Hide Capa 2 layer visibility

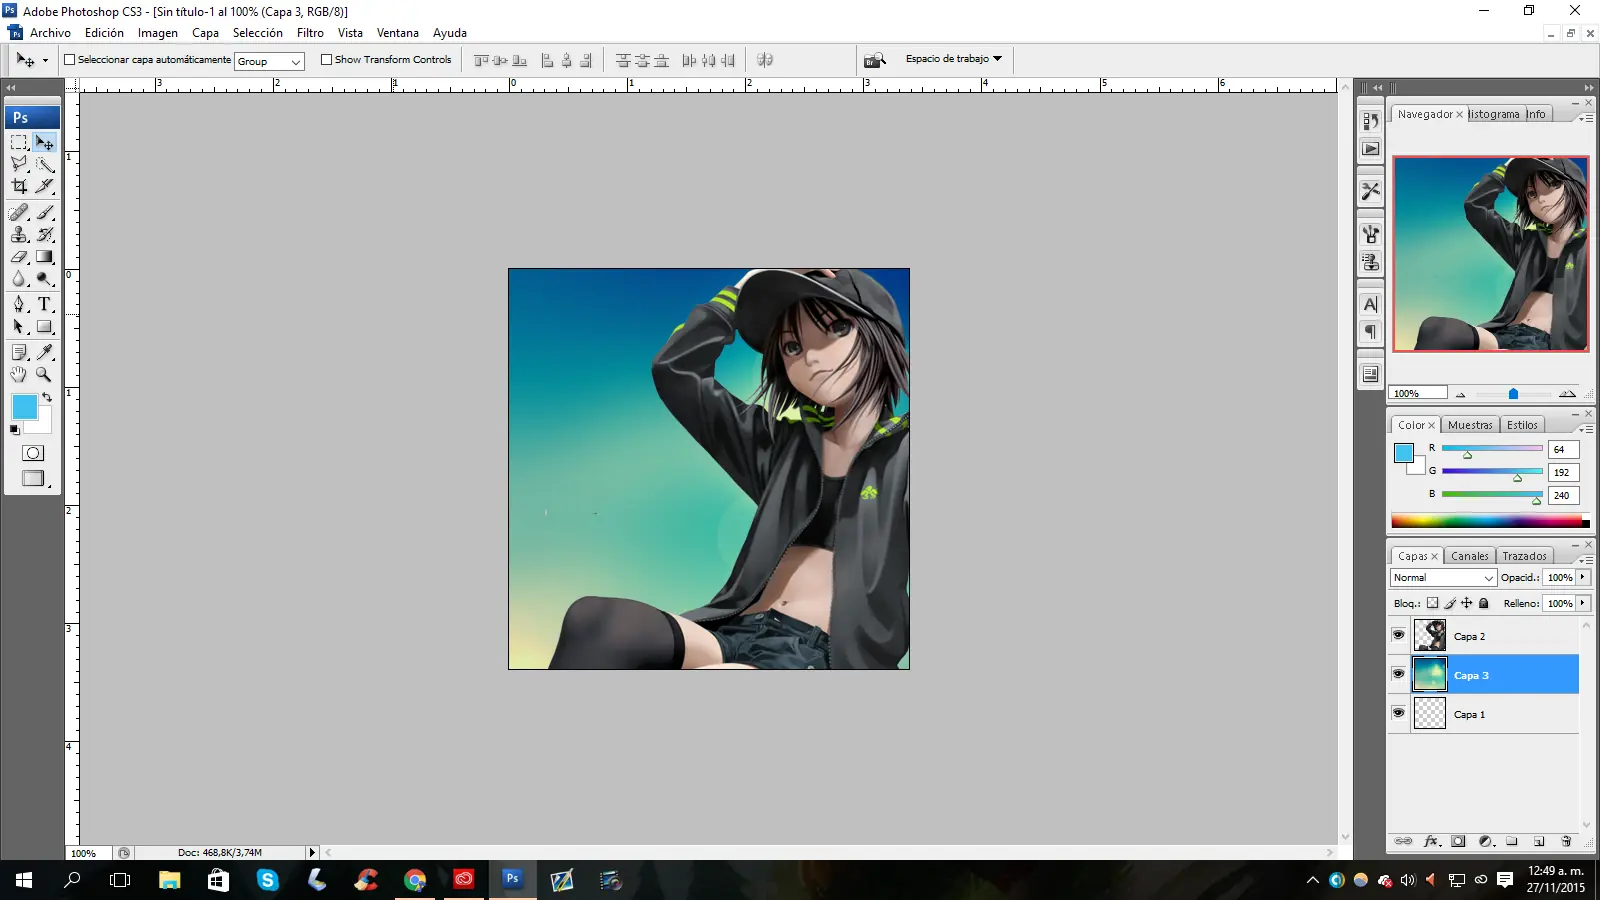pos(1398,635)
